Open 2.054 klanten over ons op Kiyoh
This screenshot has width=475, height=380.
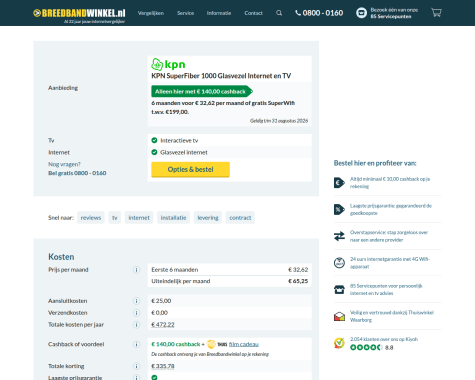point(384,339)
